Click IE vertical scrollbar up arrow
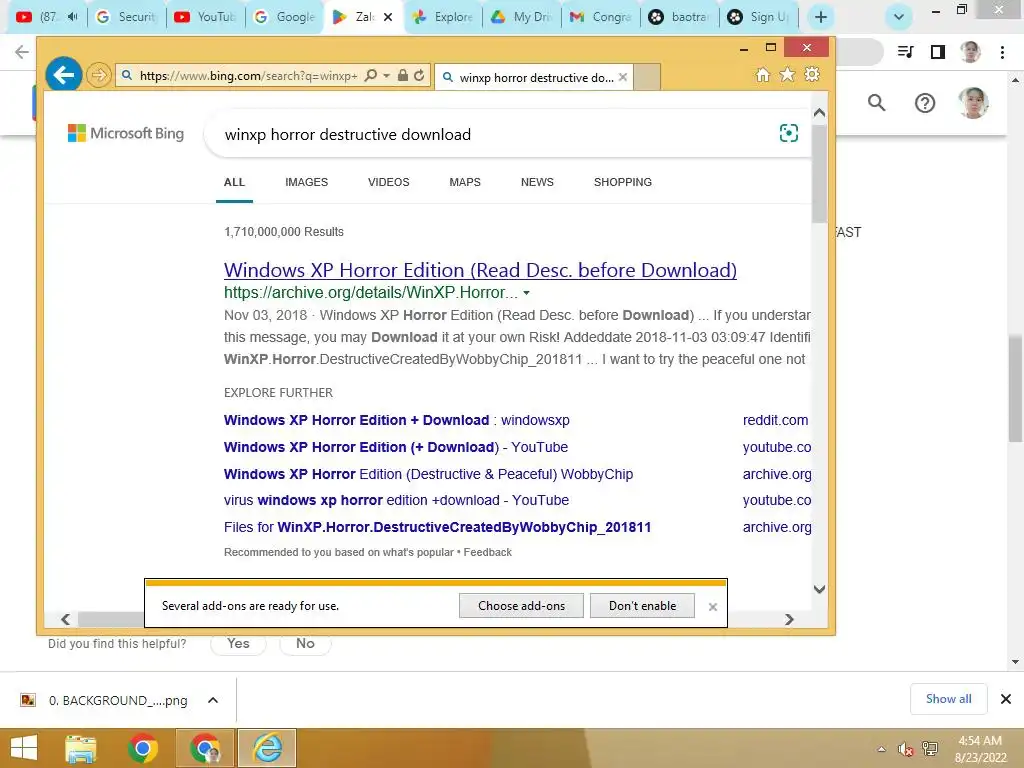This screenshot has width=1024, height=768. (820, 112)
